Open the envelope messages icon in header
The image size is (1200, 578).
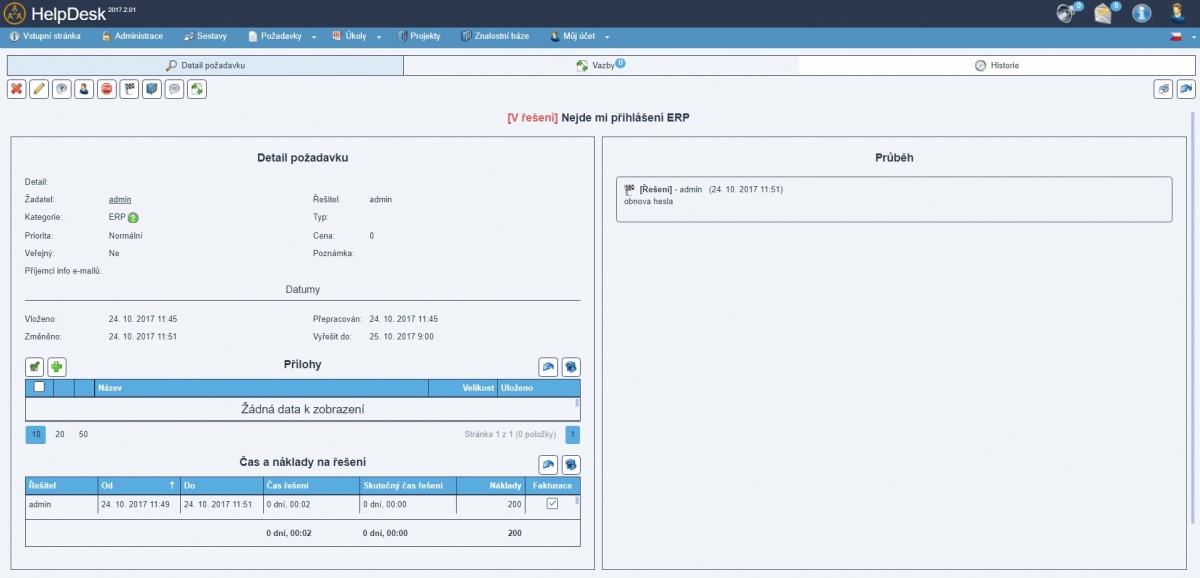coord(1103,13)
